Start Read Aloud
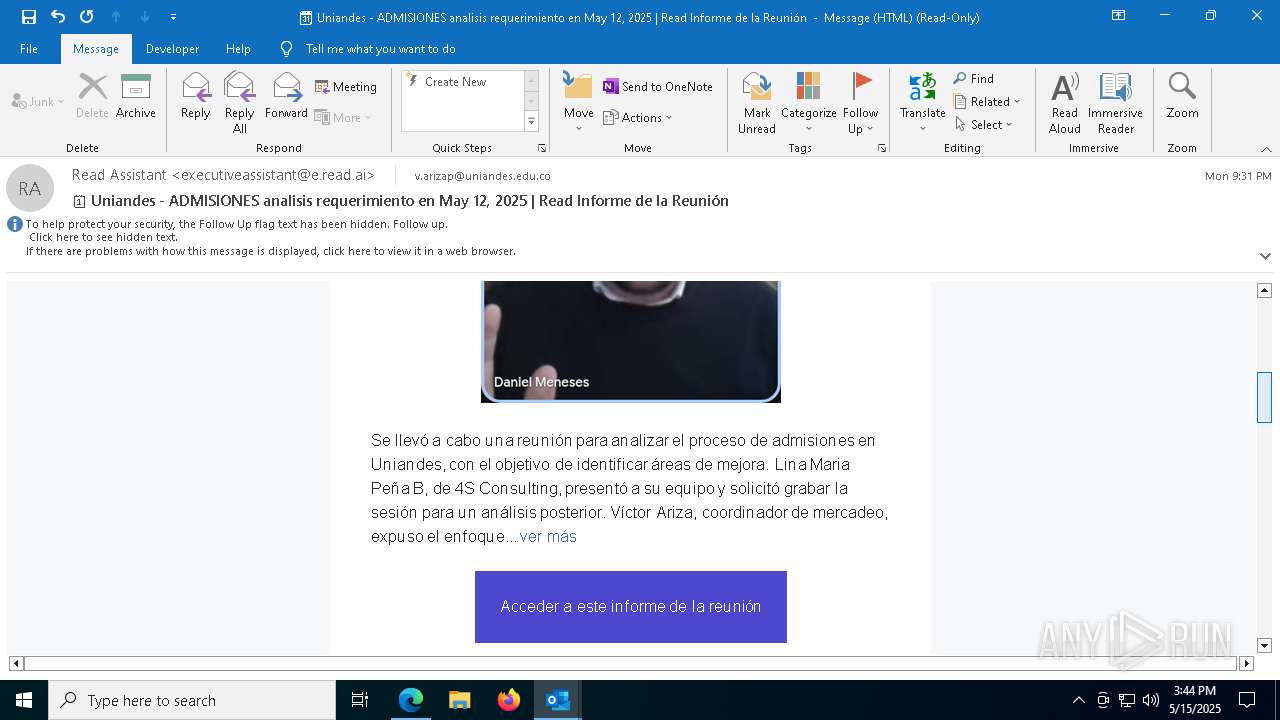This screenshot has height=720, width=1280. point(1065,103)
